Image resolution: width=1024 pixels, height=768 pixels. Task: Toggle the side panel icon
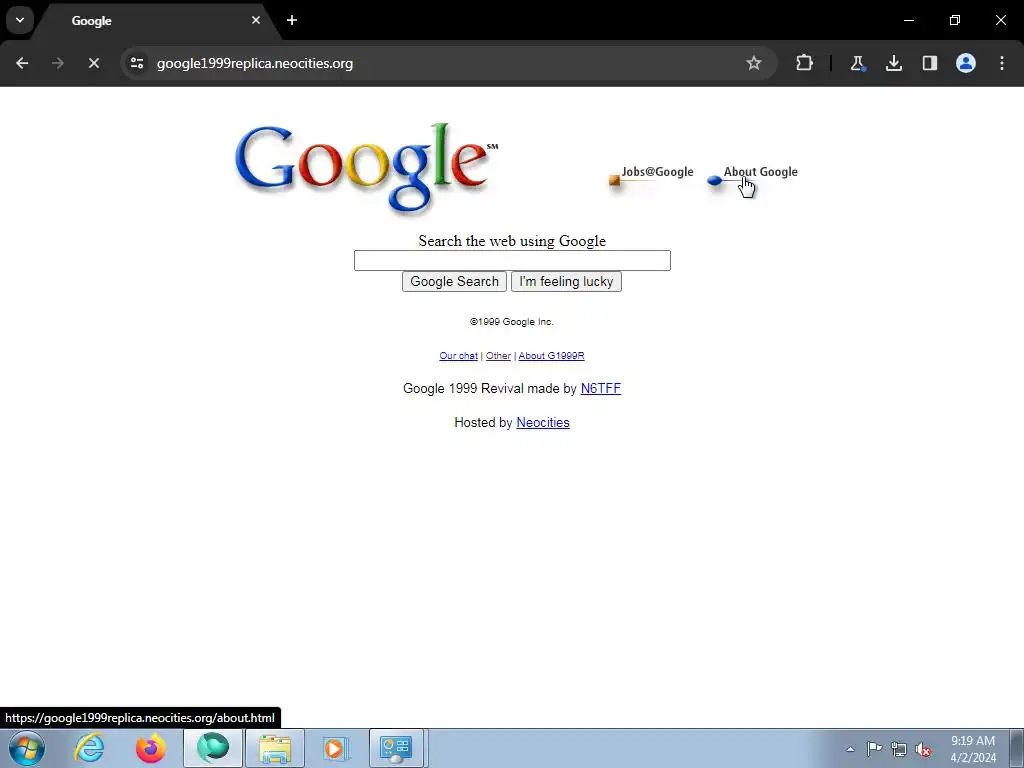[929, 63]
